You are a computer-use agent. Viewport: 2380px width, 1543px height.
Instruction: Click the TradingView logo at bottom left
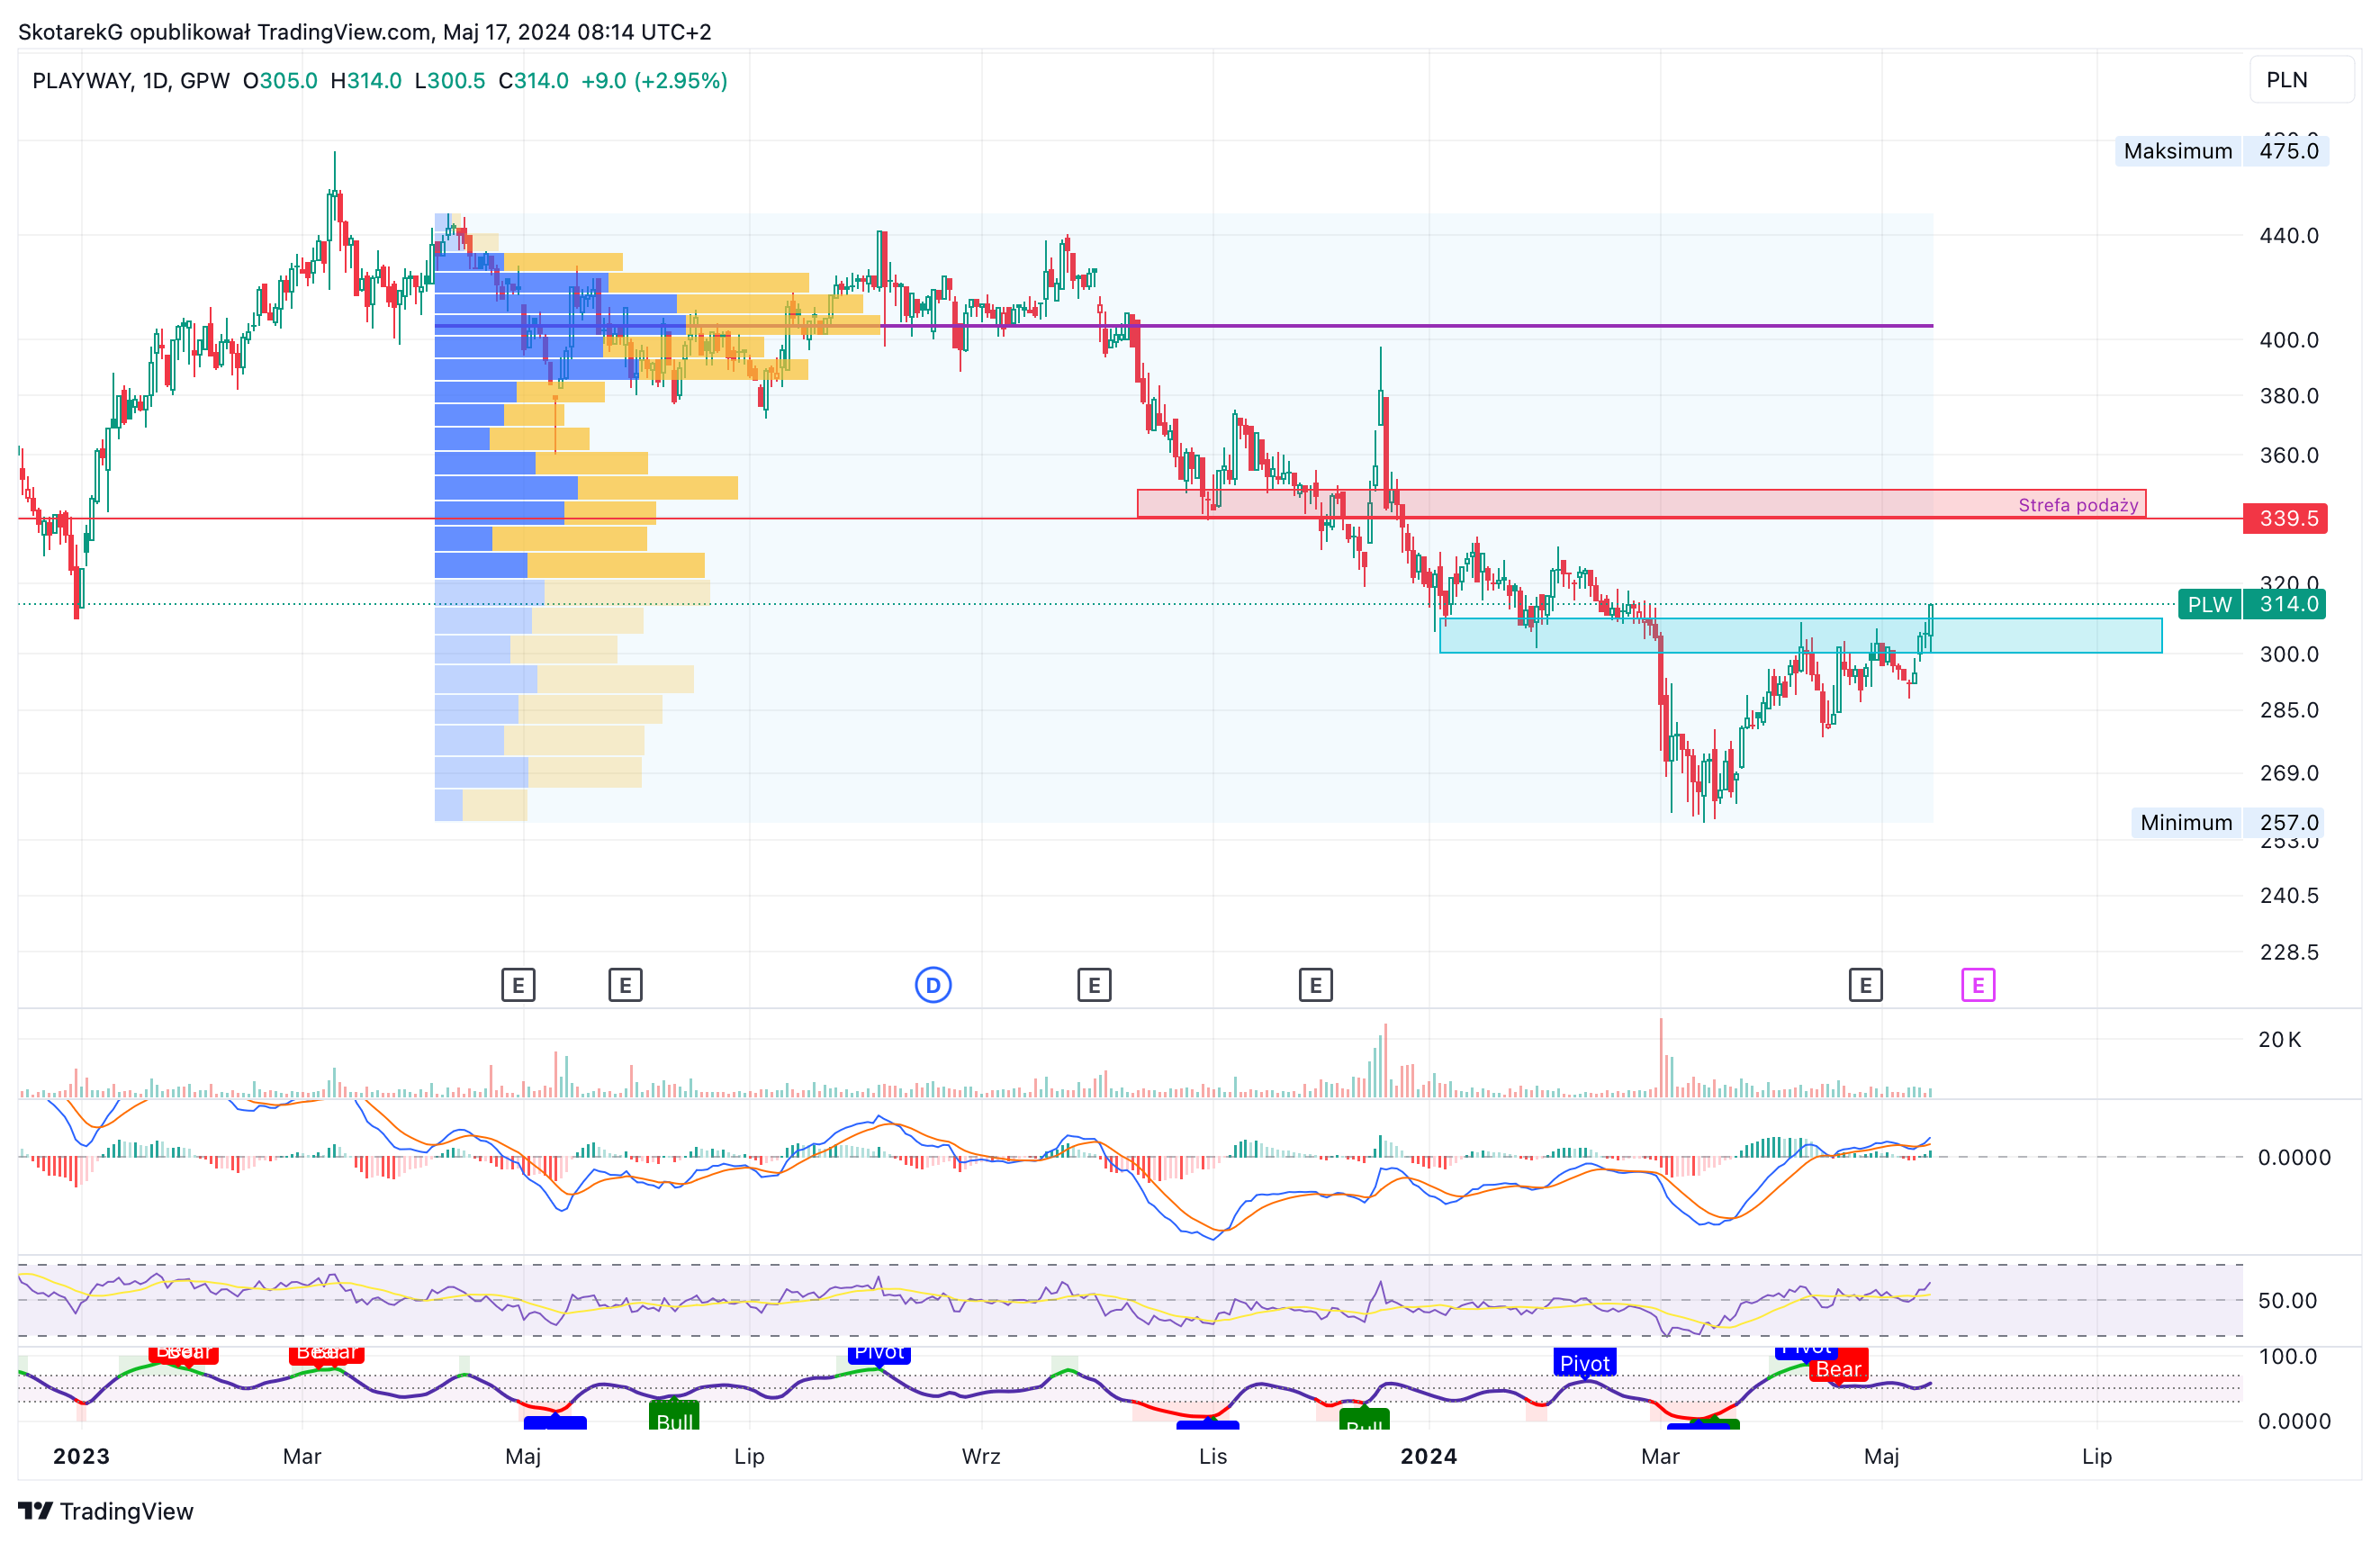106,1511
